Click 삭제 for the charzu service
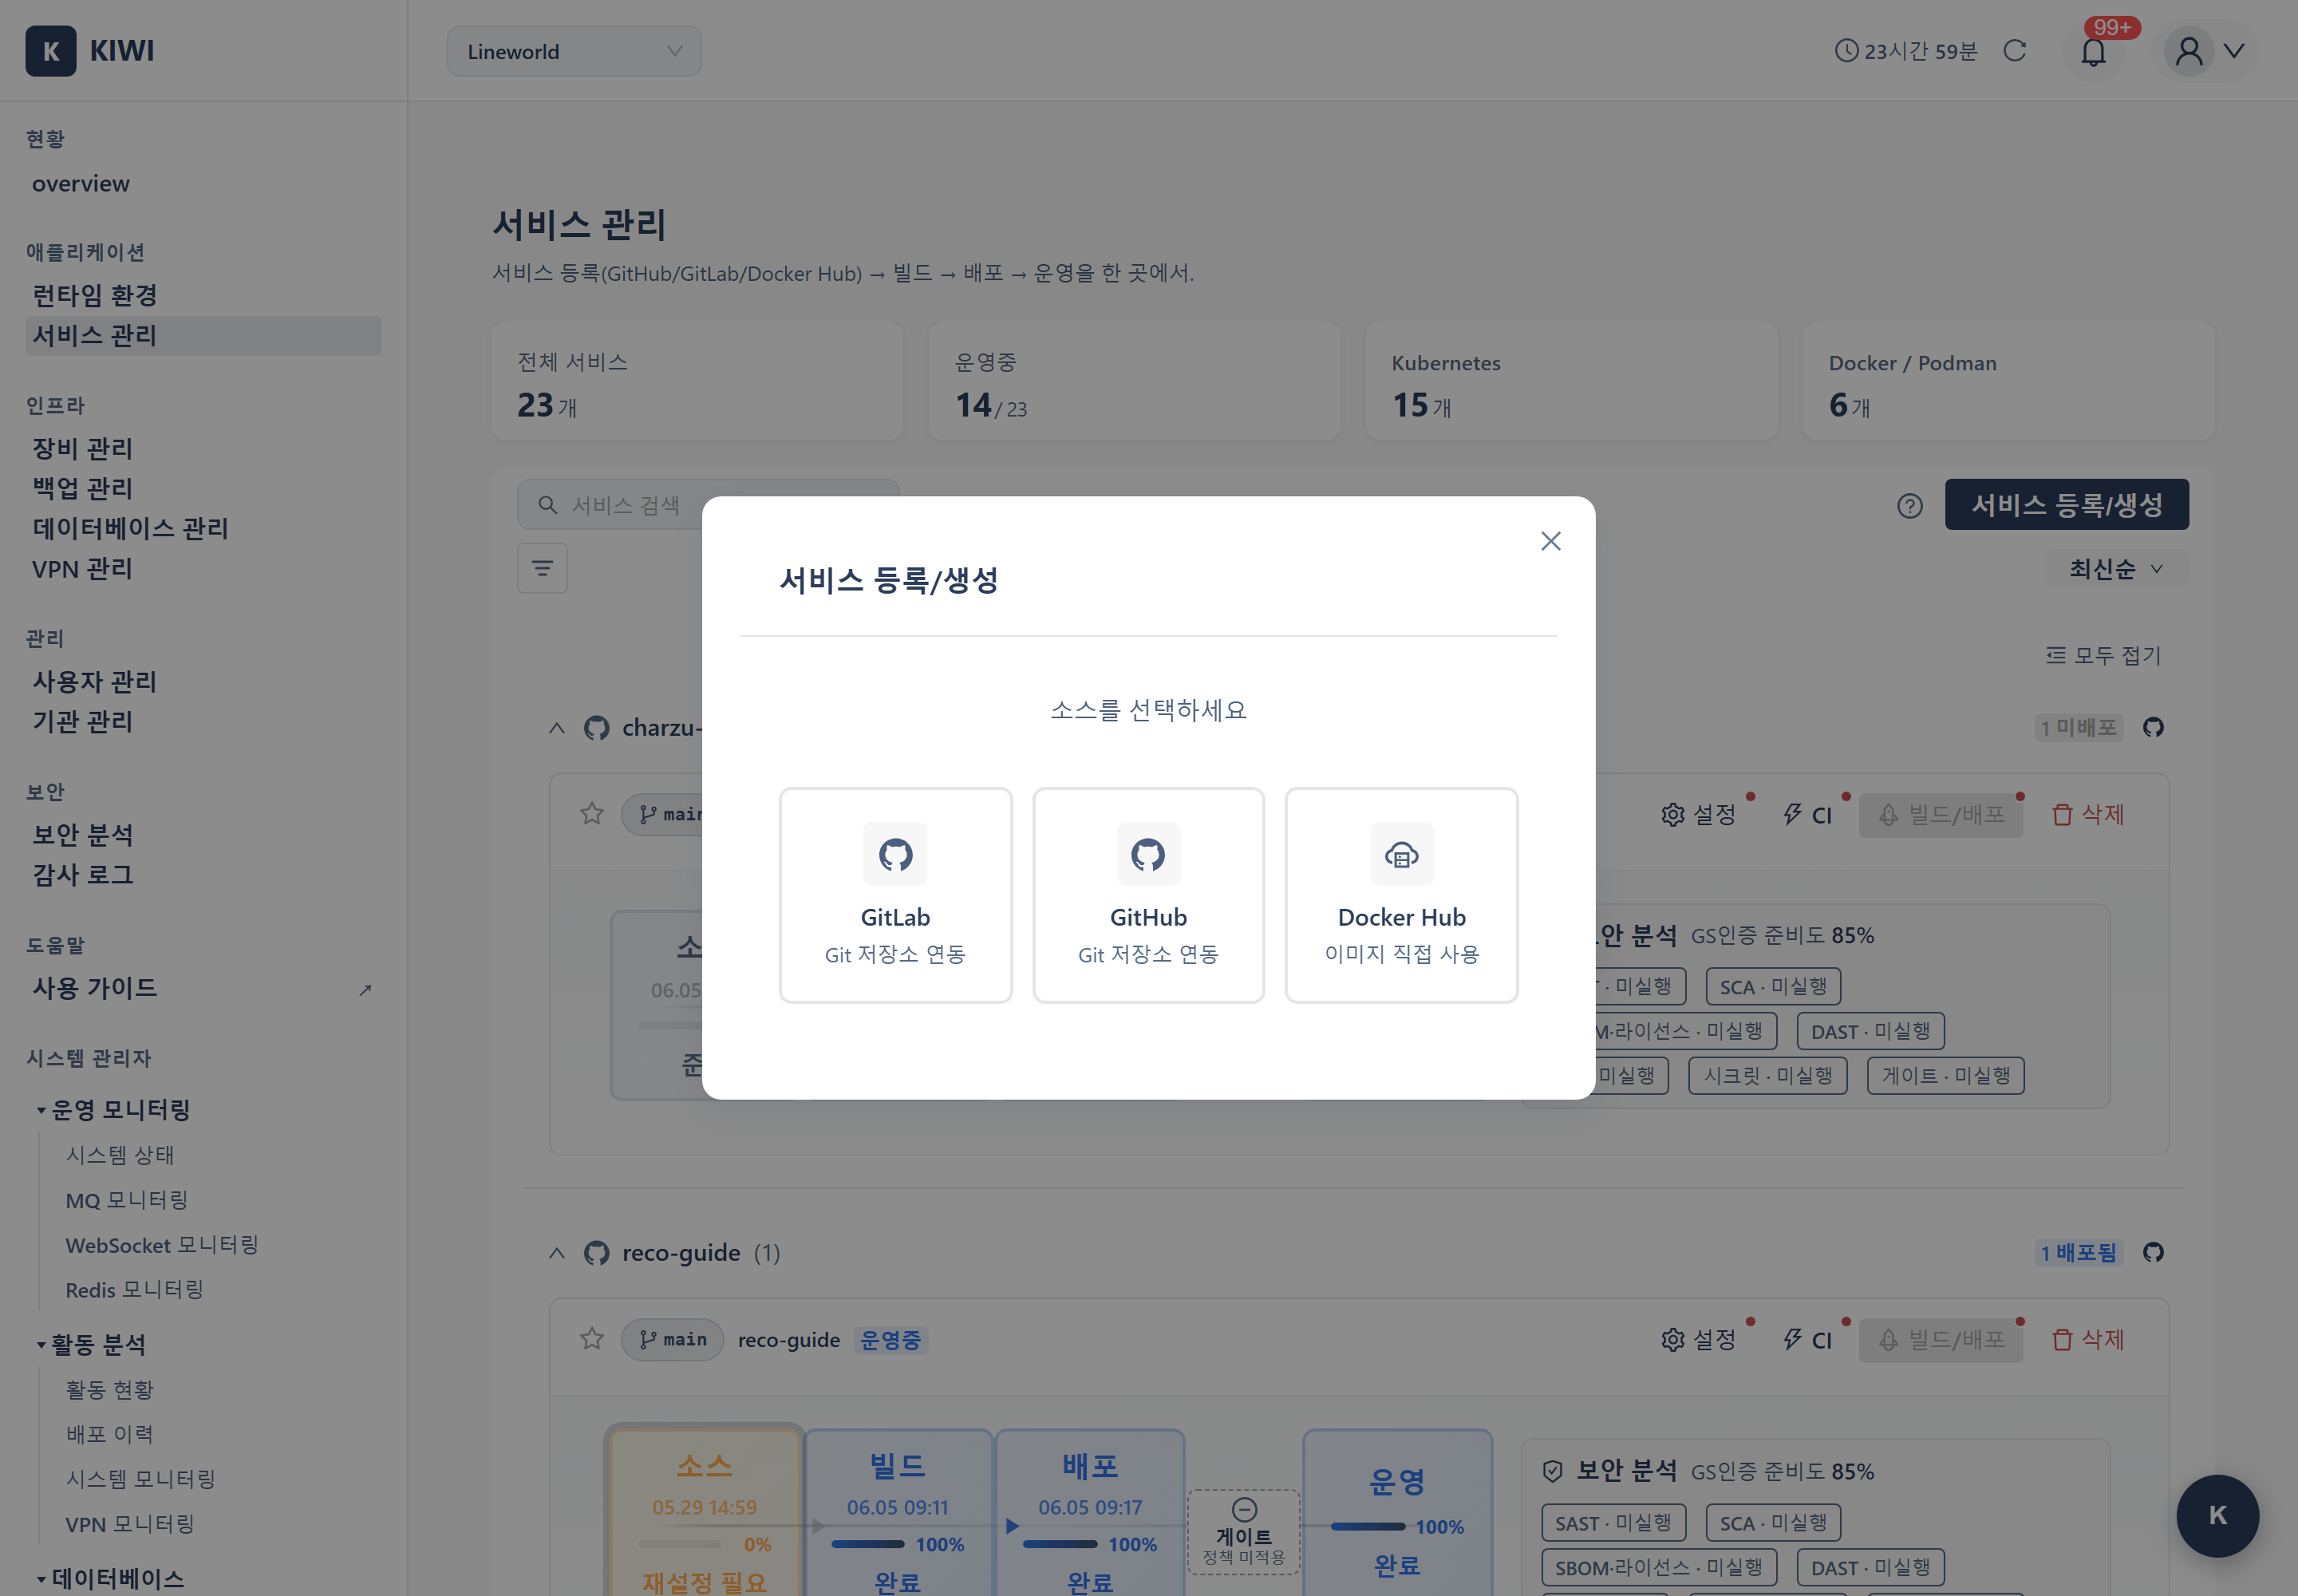The width and height of the screenshot is (2298, 1596). point(2088,815)
